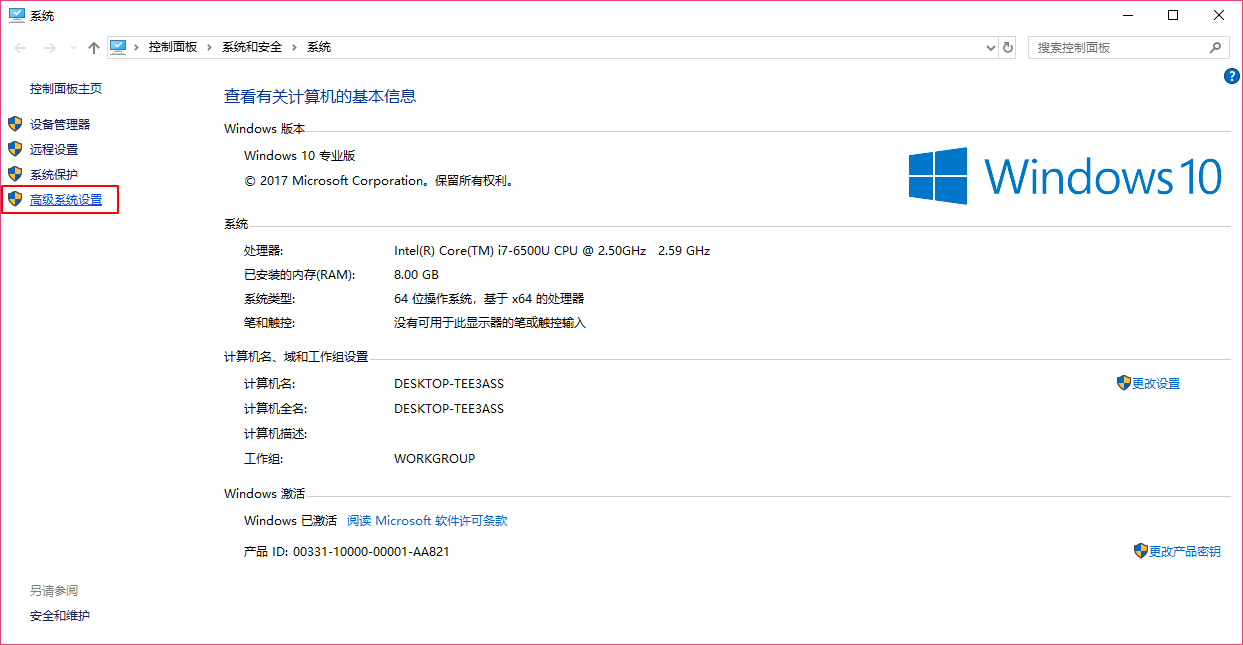
Task: Click DESKTOP-TEE3ASS beside 计算机全名
Action: tap(449, 409)
